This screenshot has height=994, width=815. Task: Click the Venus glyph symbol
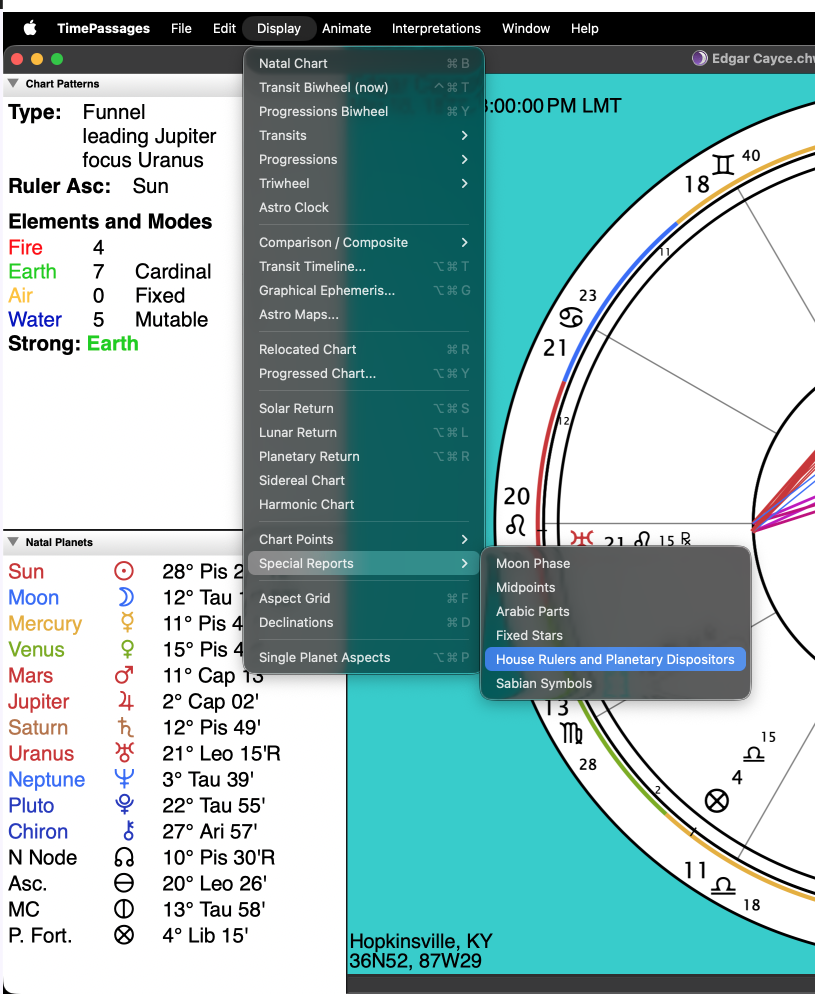pos(127,649)
